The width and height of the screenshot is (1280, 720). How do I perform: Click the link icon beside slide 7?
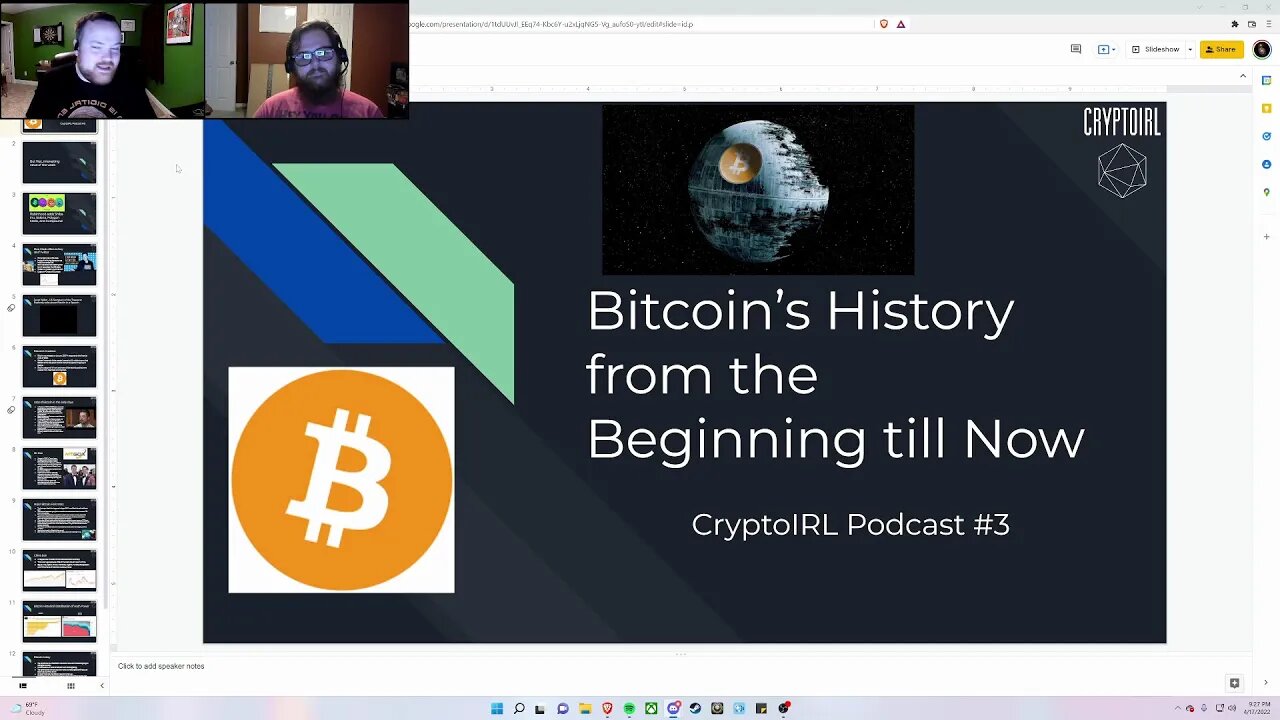11,410
